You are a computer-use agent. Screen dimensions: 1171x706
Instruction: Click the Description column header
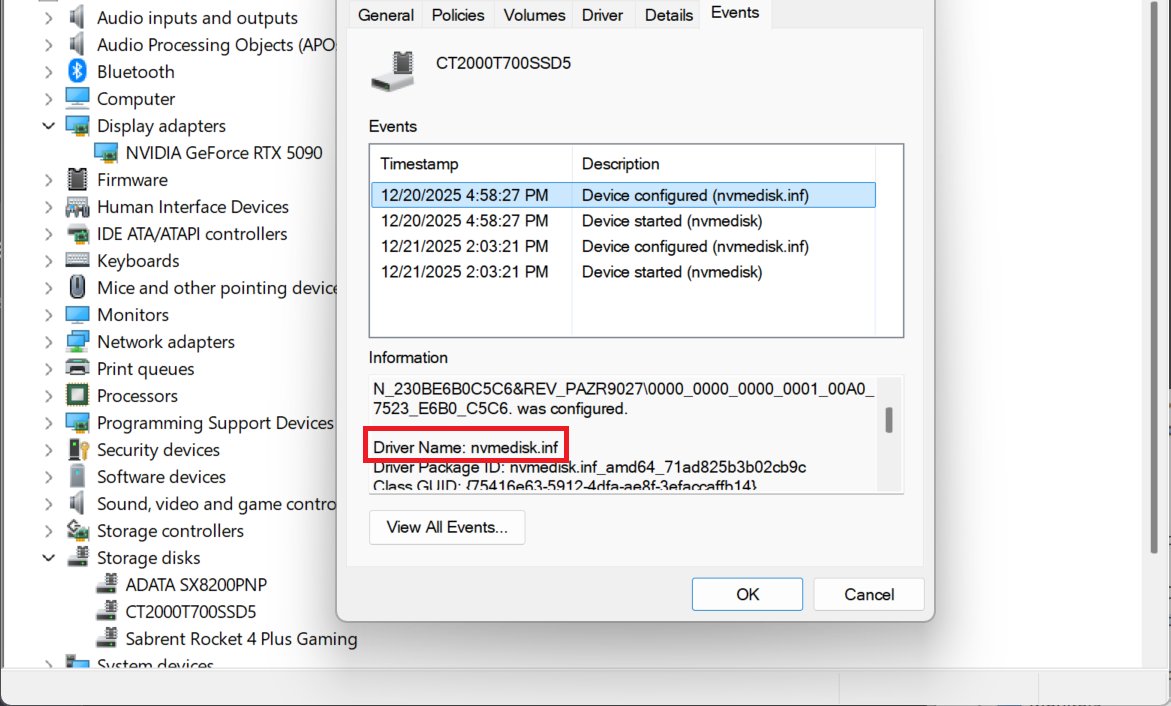click(724, 164)
